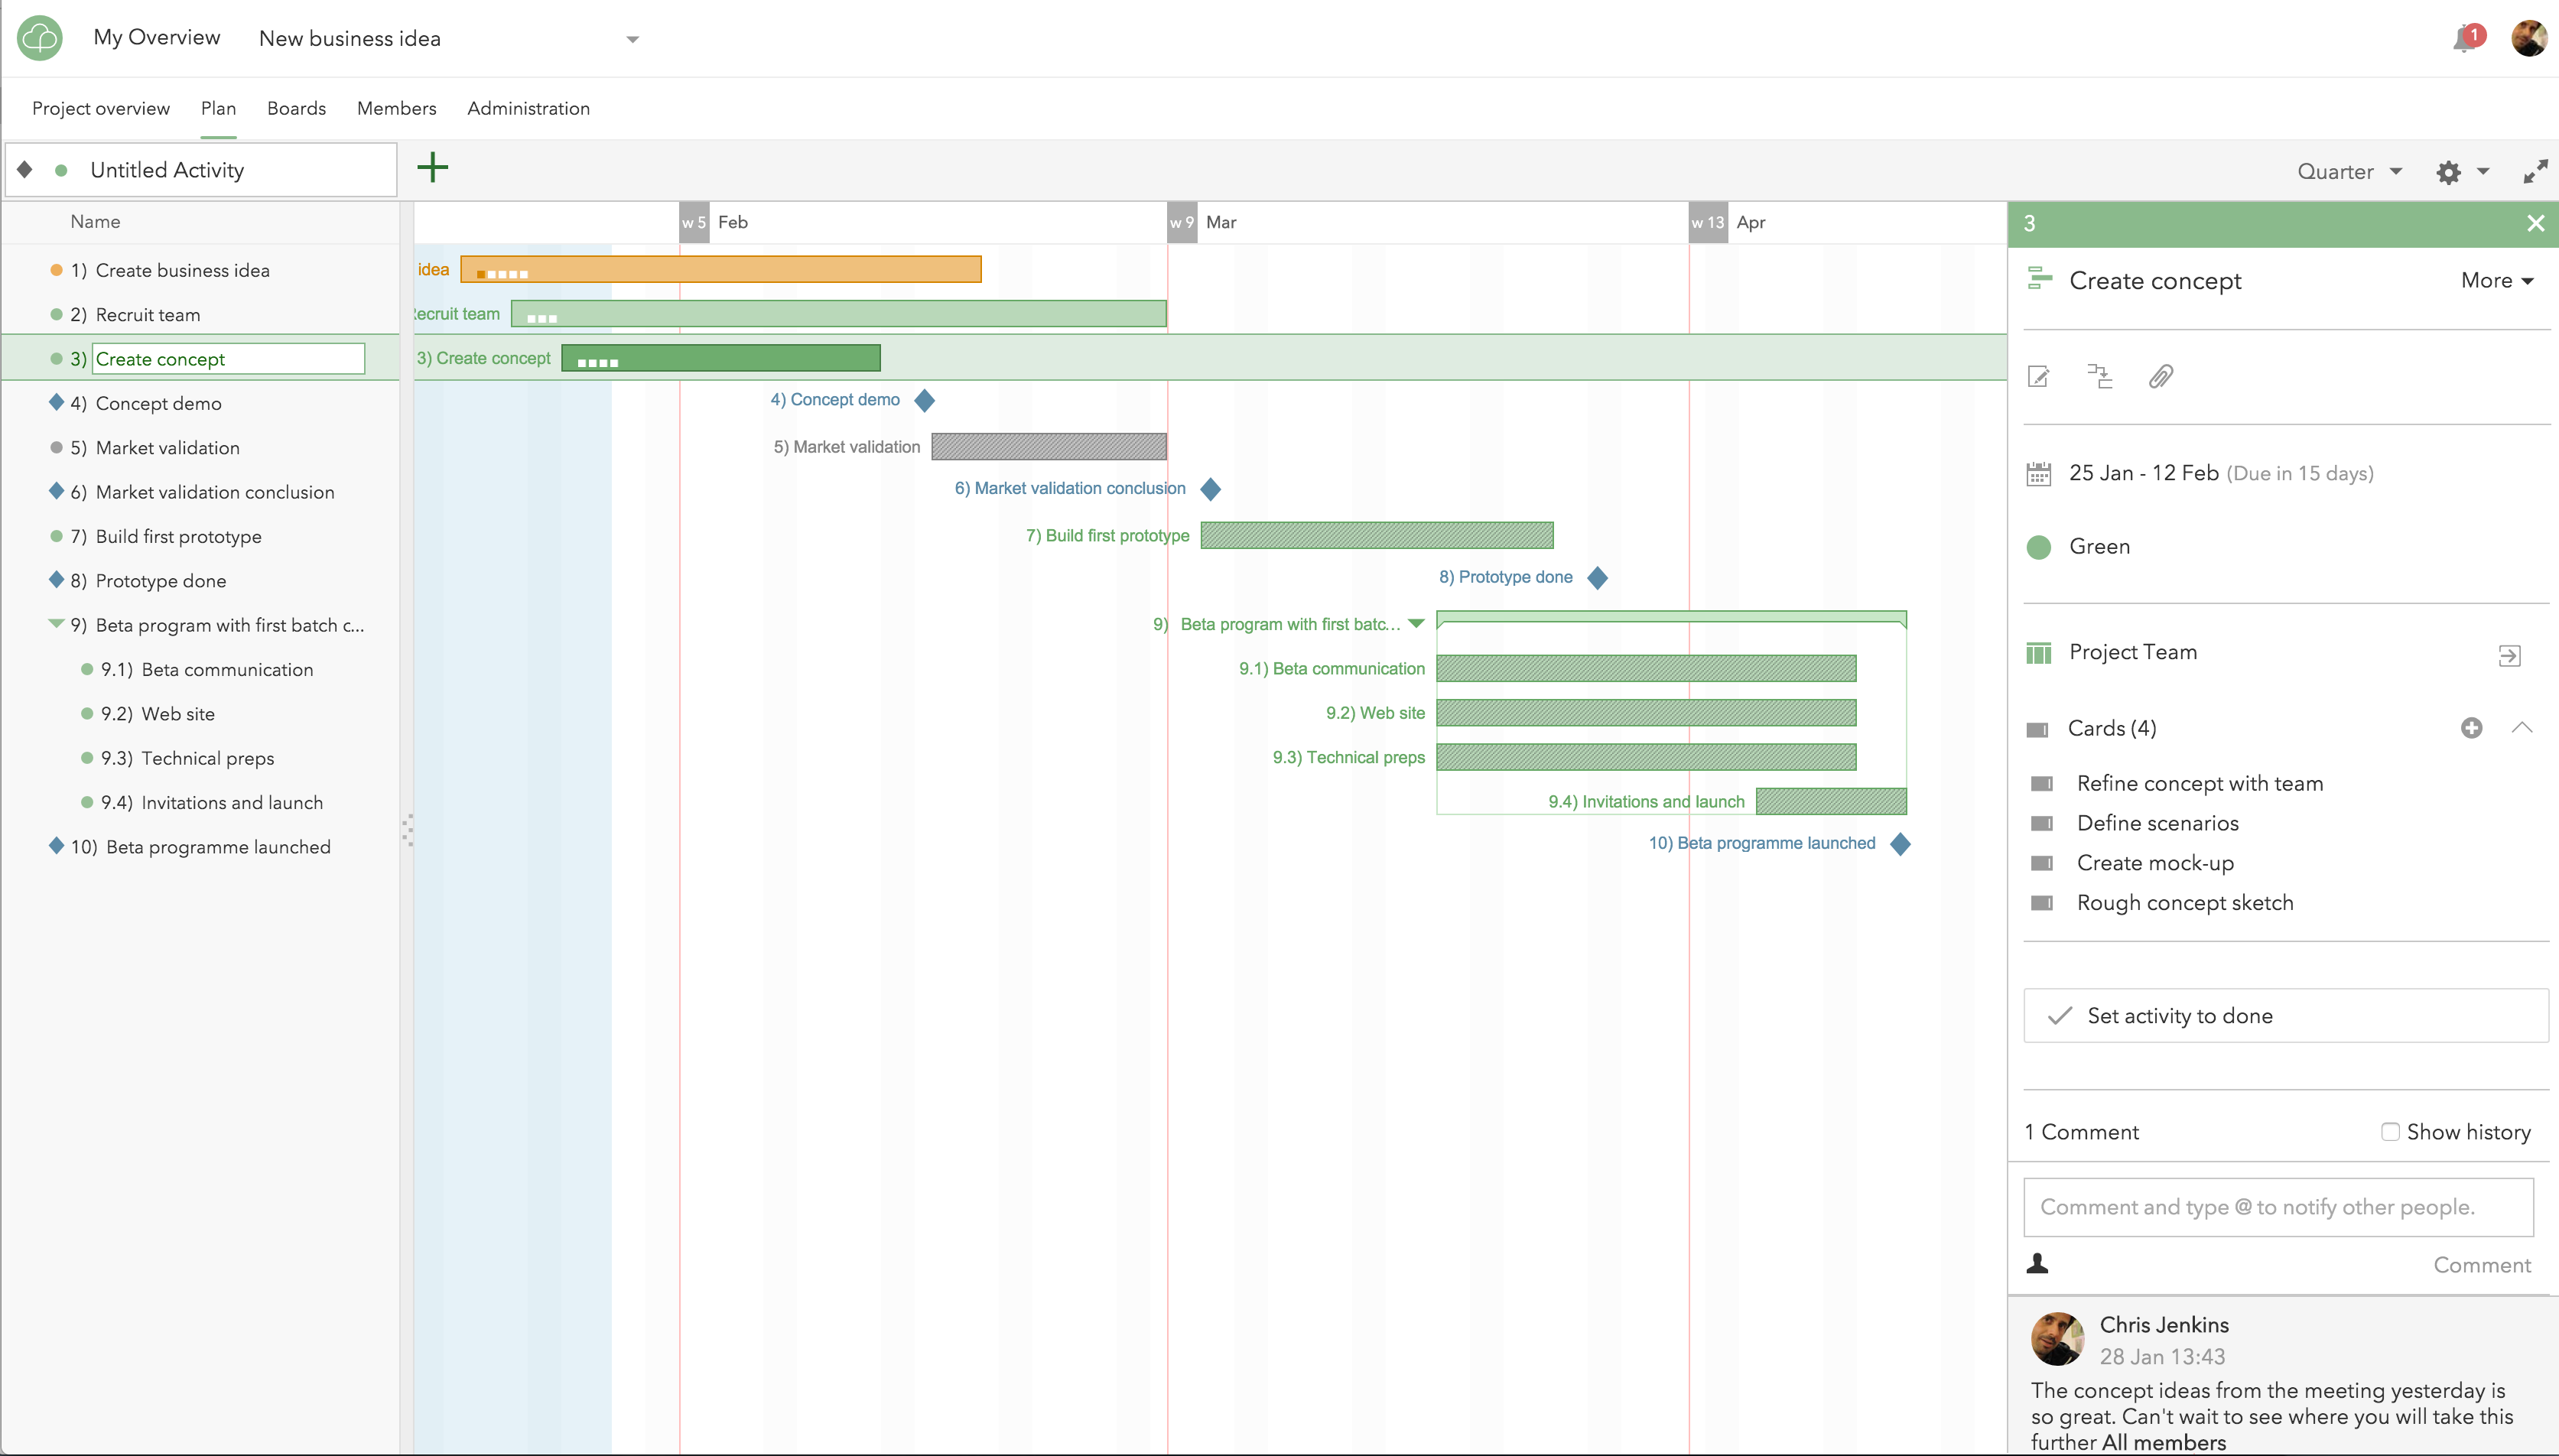Screen dimensions: 2559x1456
Task: Click the add sub-activity hierarchy icon
Action: click(2100, 377)
